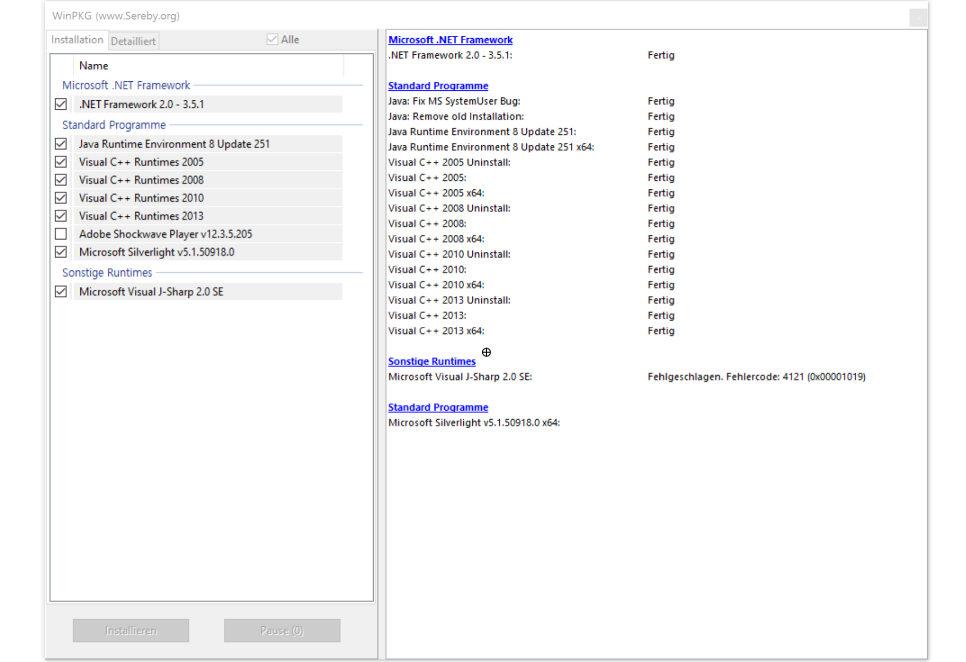
Task: Toggle Microsoft Silverlight v5.1.50918.0 checkbox
Action: coord(60,252)
